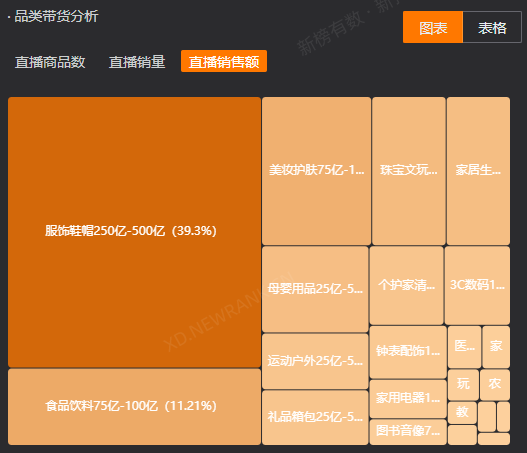This screenshot has width=527, height=453.
Task: Switch to the 表格 table view
Action: 492,27
